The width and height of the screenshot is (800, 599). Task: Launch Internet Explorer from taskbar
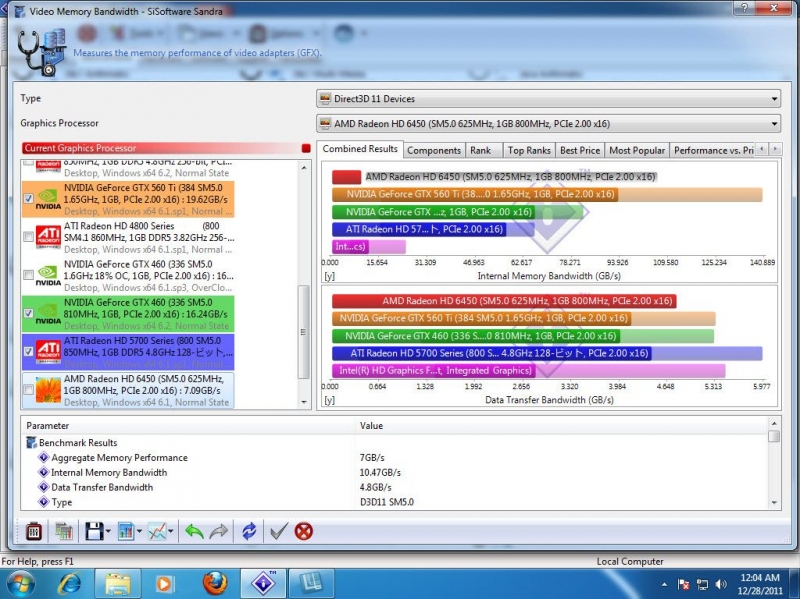[x=69, y=584]
